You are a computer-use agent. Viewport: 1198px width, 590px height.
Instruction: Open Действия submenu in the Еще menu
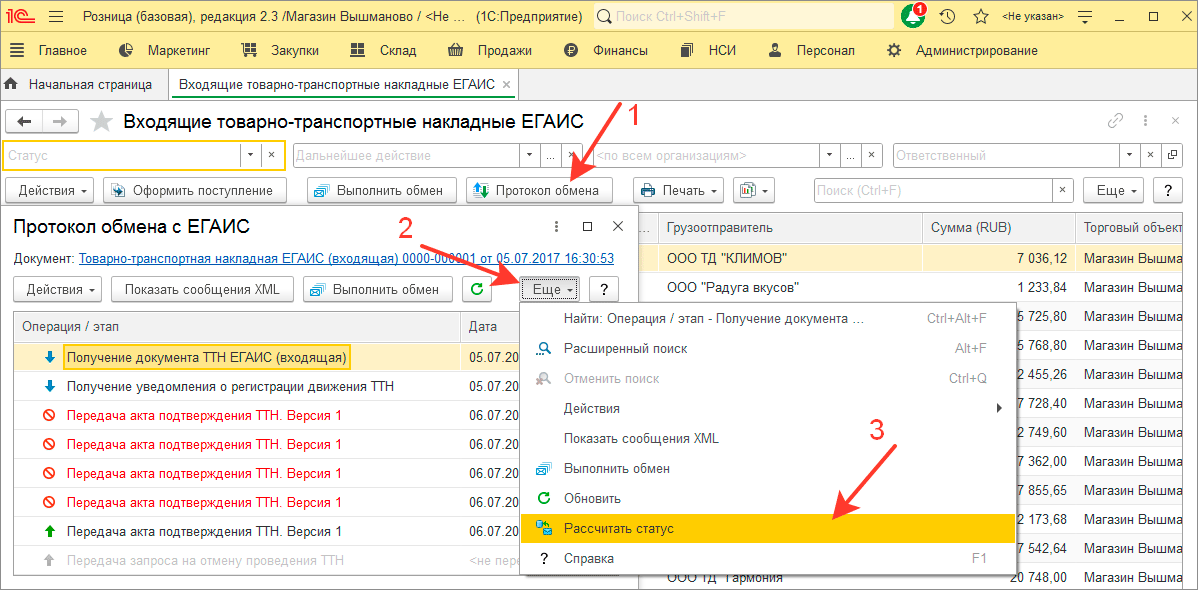768,408
